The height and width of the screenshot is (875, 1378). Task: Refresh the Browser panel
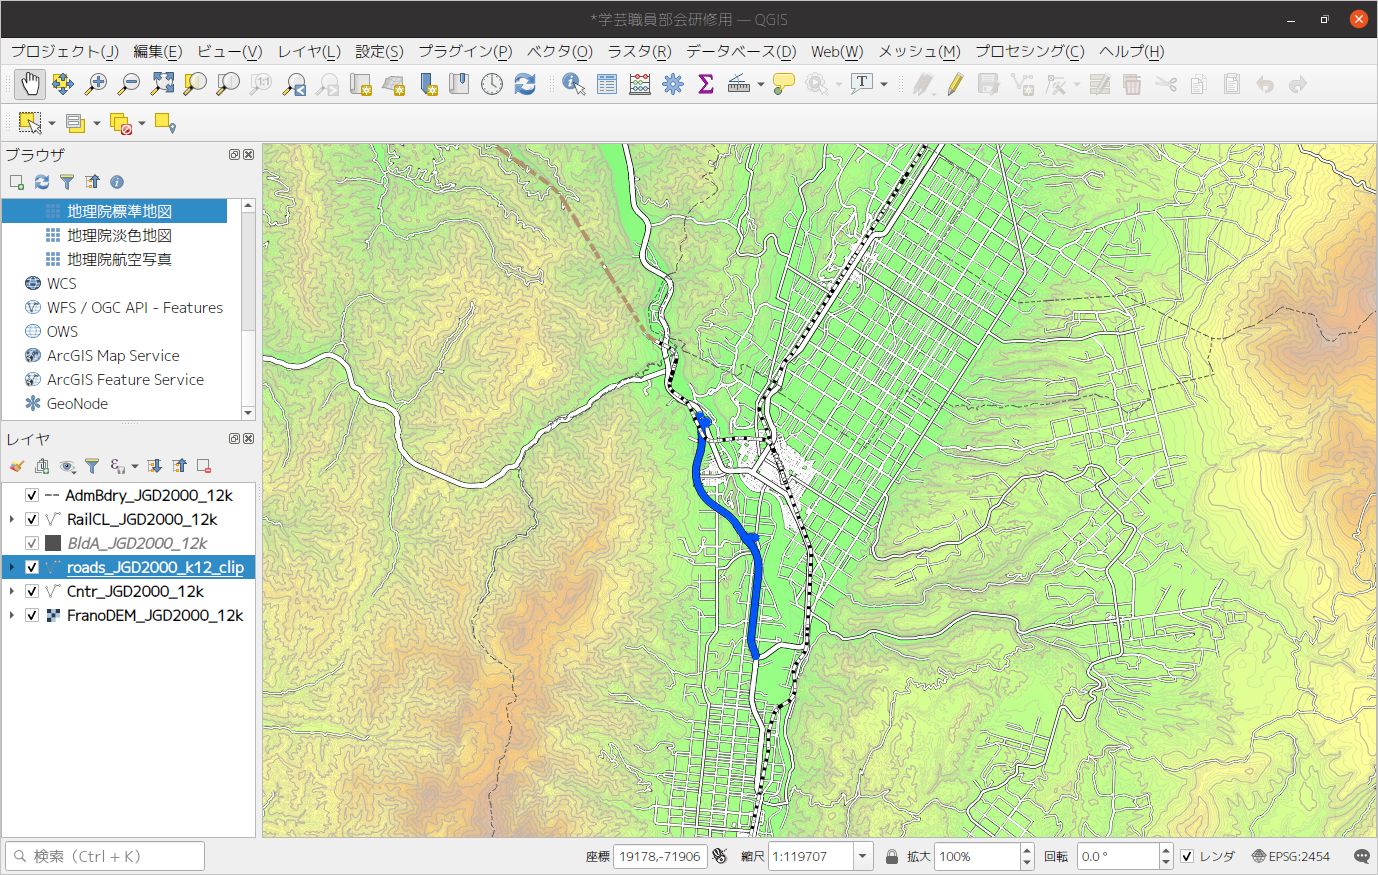tap(42, 182)
